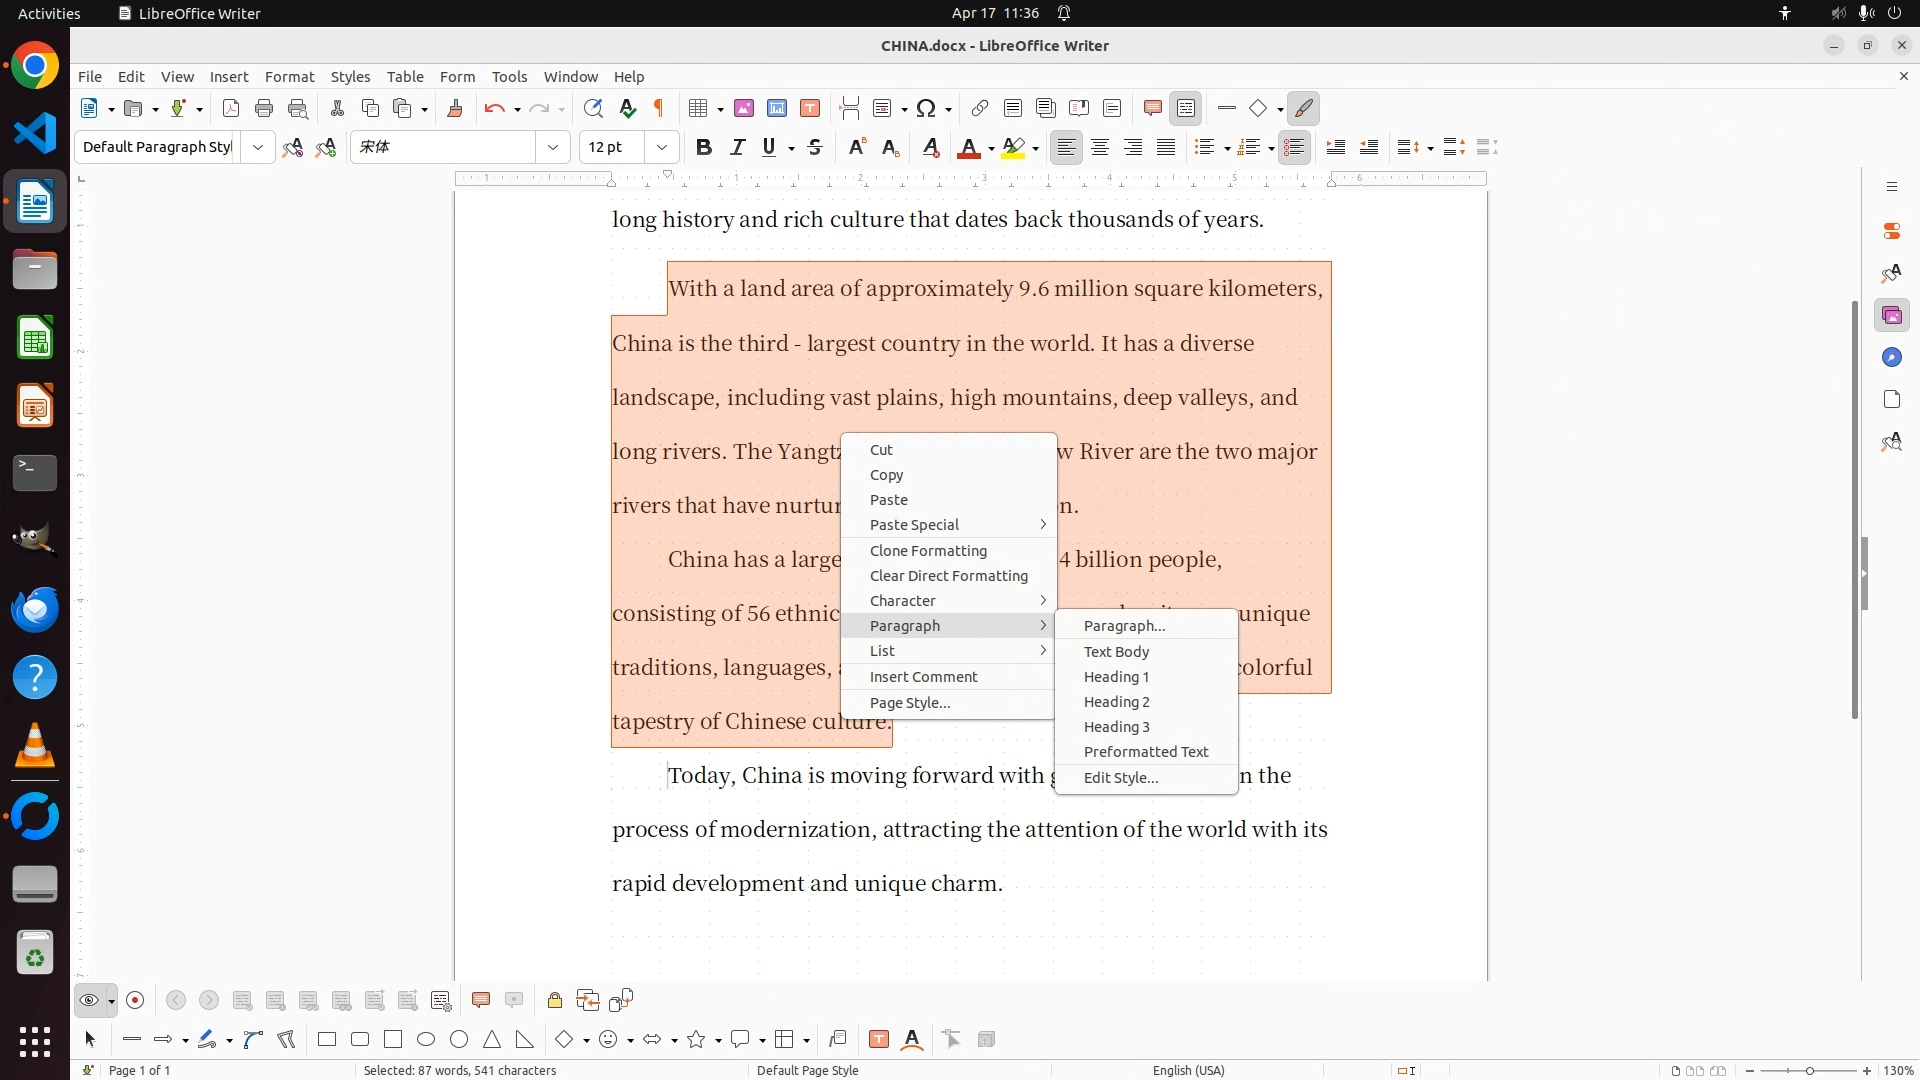Open the font size dropdown

tap(661, 148)
